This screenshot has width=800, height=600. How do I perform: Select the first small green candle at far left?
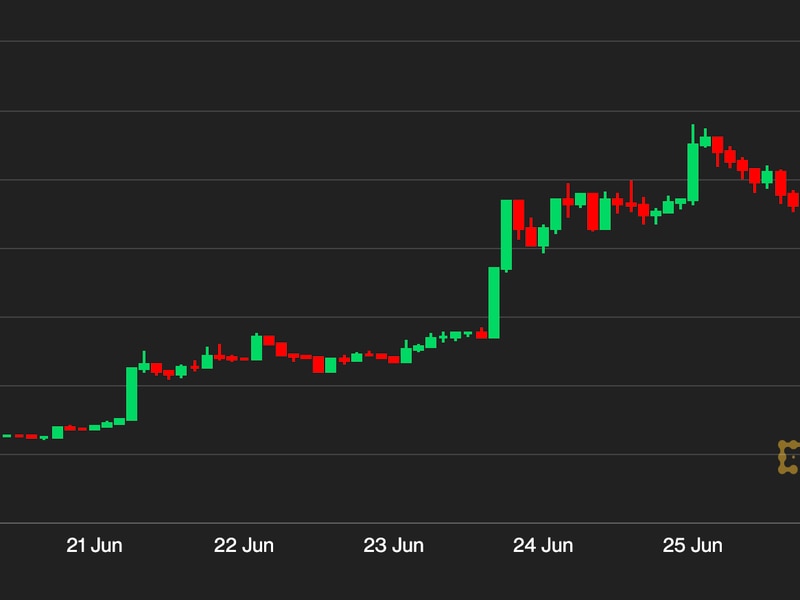6,436
